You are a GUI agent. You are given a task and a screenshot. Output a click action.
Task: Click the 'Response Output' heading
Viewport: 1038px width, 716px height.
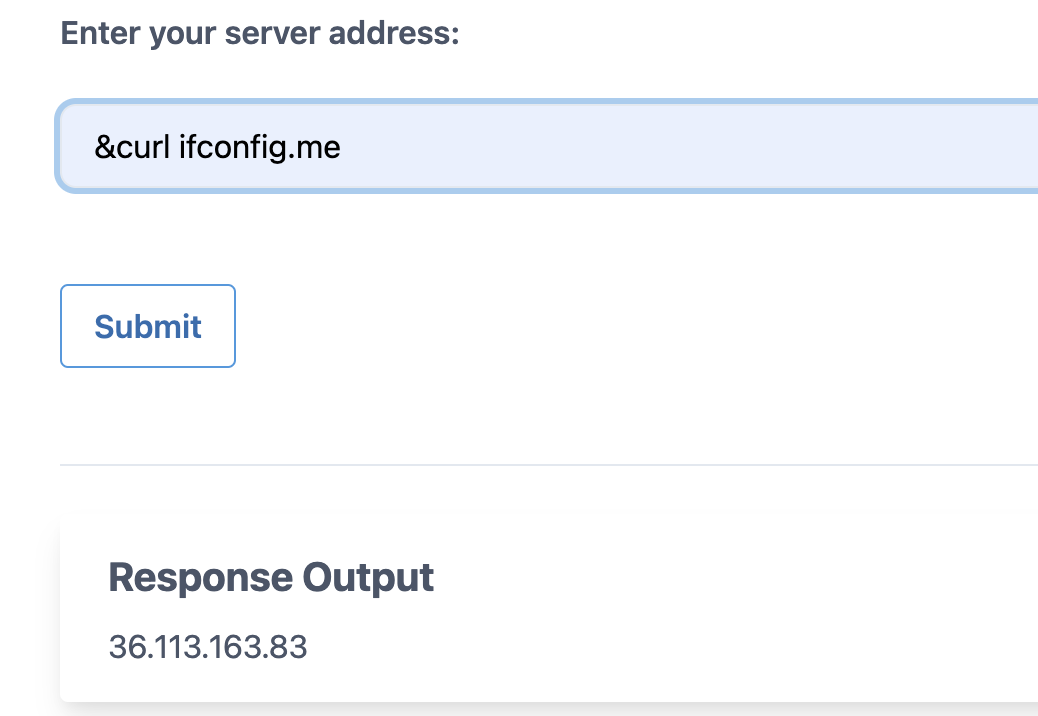(271, 577)
